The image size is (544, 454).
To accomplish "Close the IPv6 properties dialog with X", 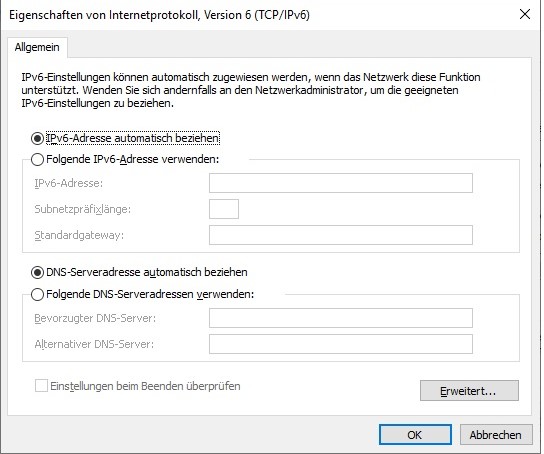I will (x=525, y=15).
